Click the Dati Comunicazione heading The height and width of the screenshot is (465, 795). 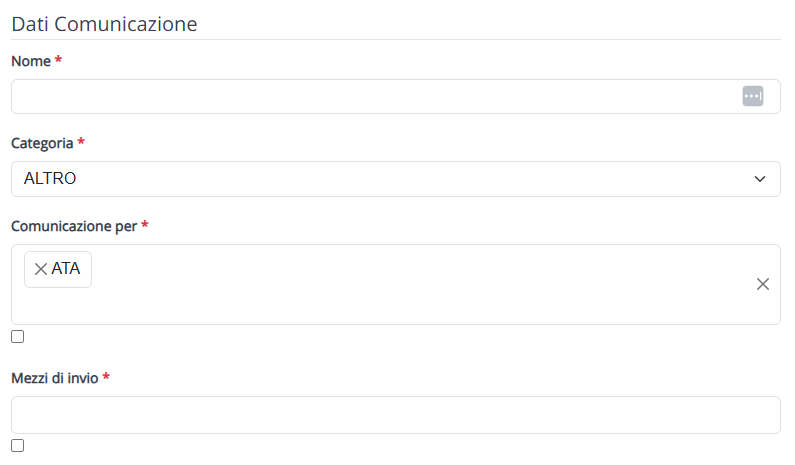[104, 24]
